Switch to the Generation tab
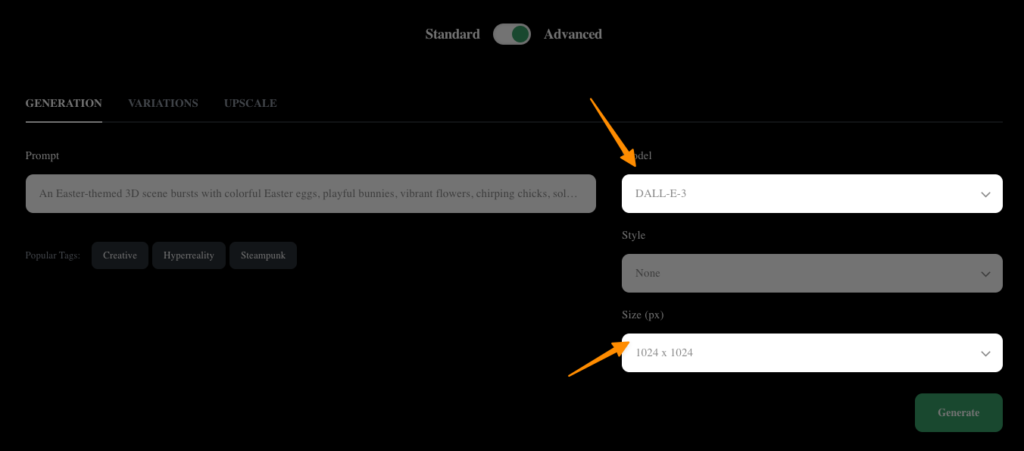Screen dimensions: 1024x451 (63, 103)
